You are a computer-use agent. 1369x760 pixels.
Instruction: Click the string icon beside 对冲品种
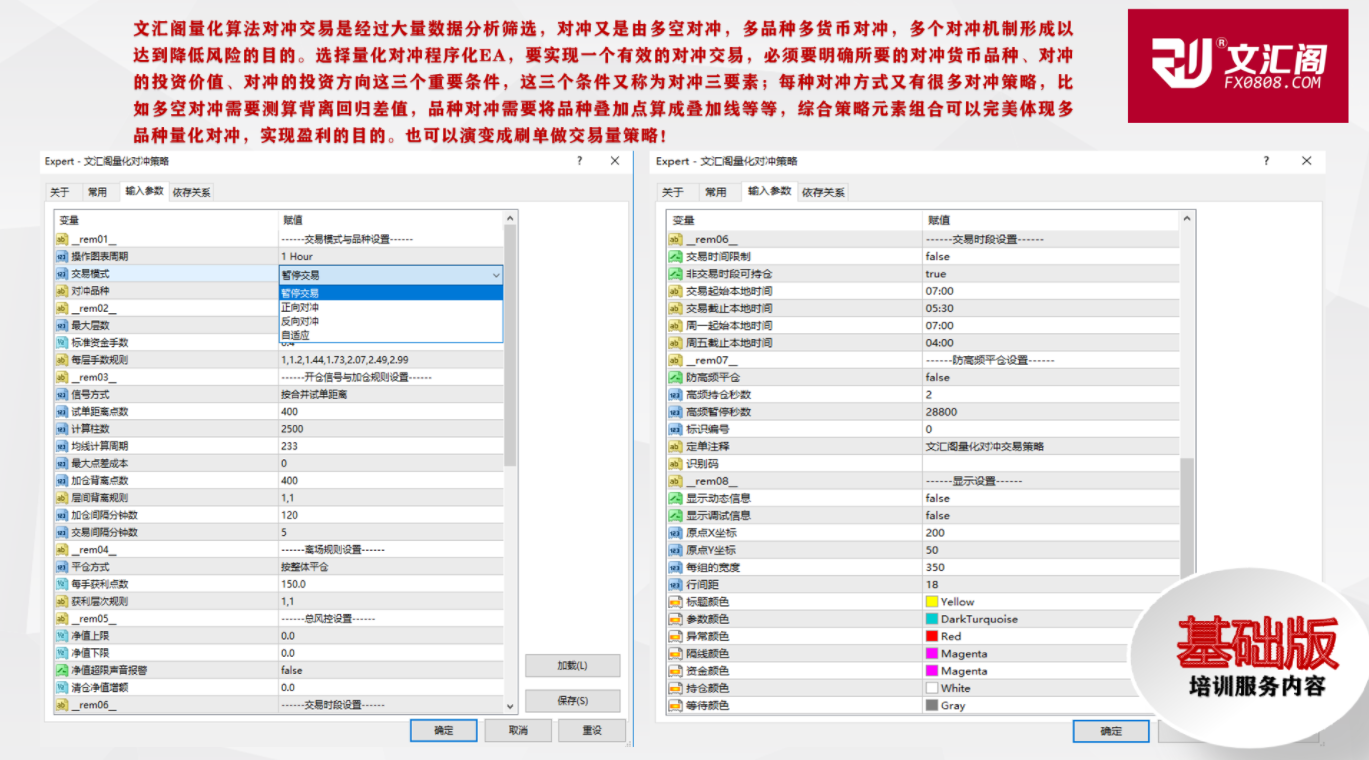click(62, 291)
